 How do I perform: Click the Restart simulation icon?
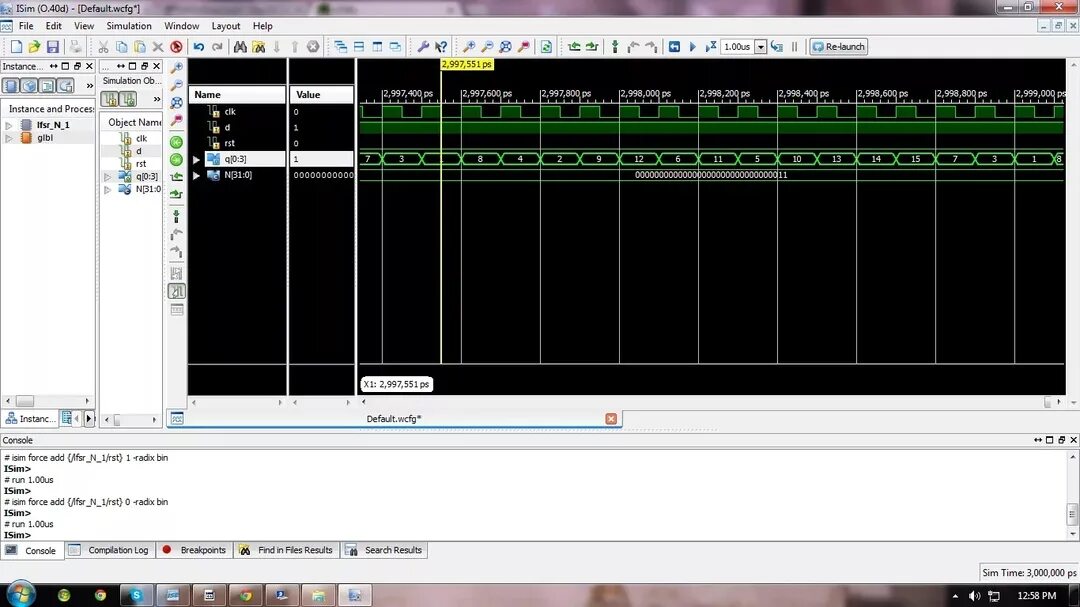click(x=674, y=47)
